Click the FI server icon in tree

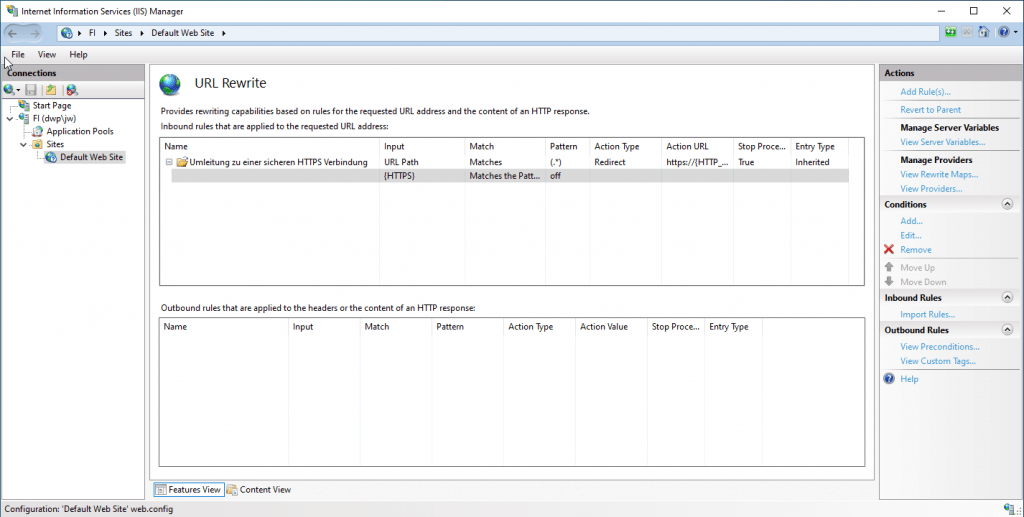pyautogui.click(x=24, y=118)
